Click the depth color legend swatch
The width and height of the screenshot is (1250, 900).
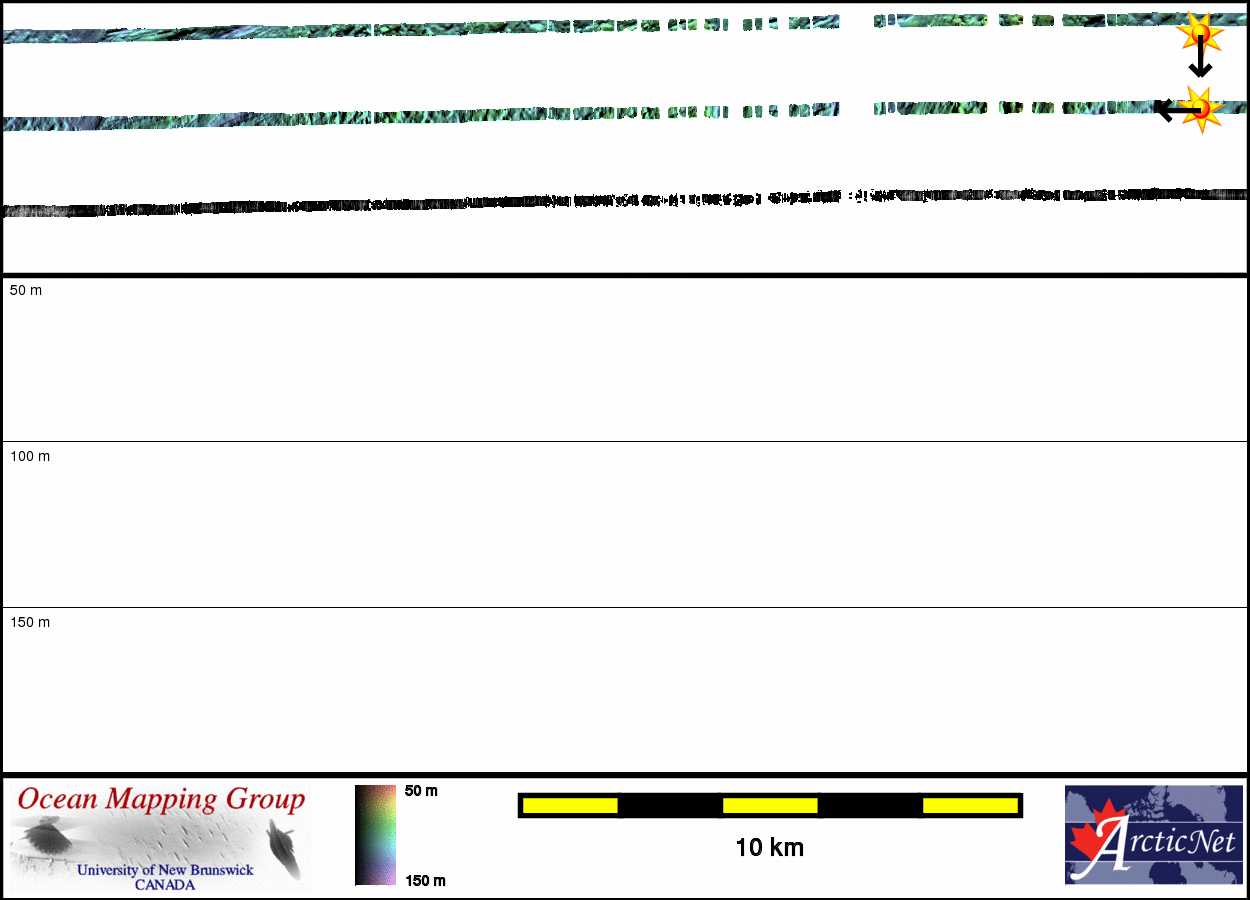[375, 835]
